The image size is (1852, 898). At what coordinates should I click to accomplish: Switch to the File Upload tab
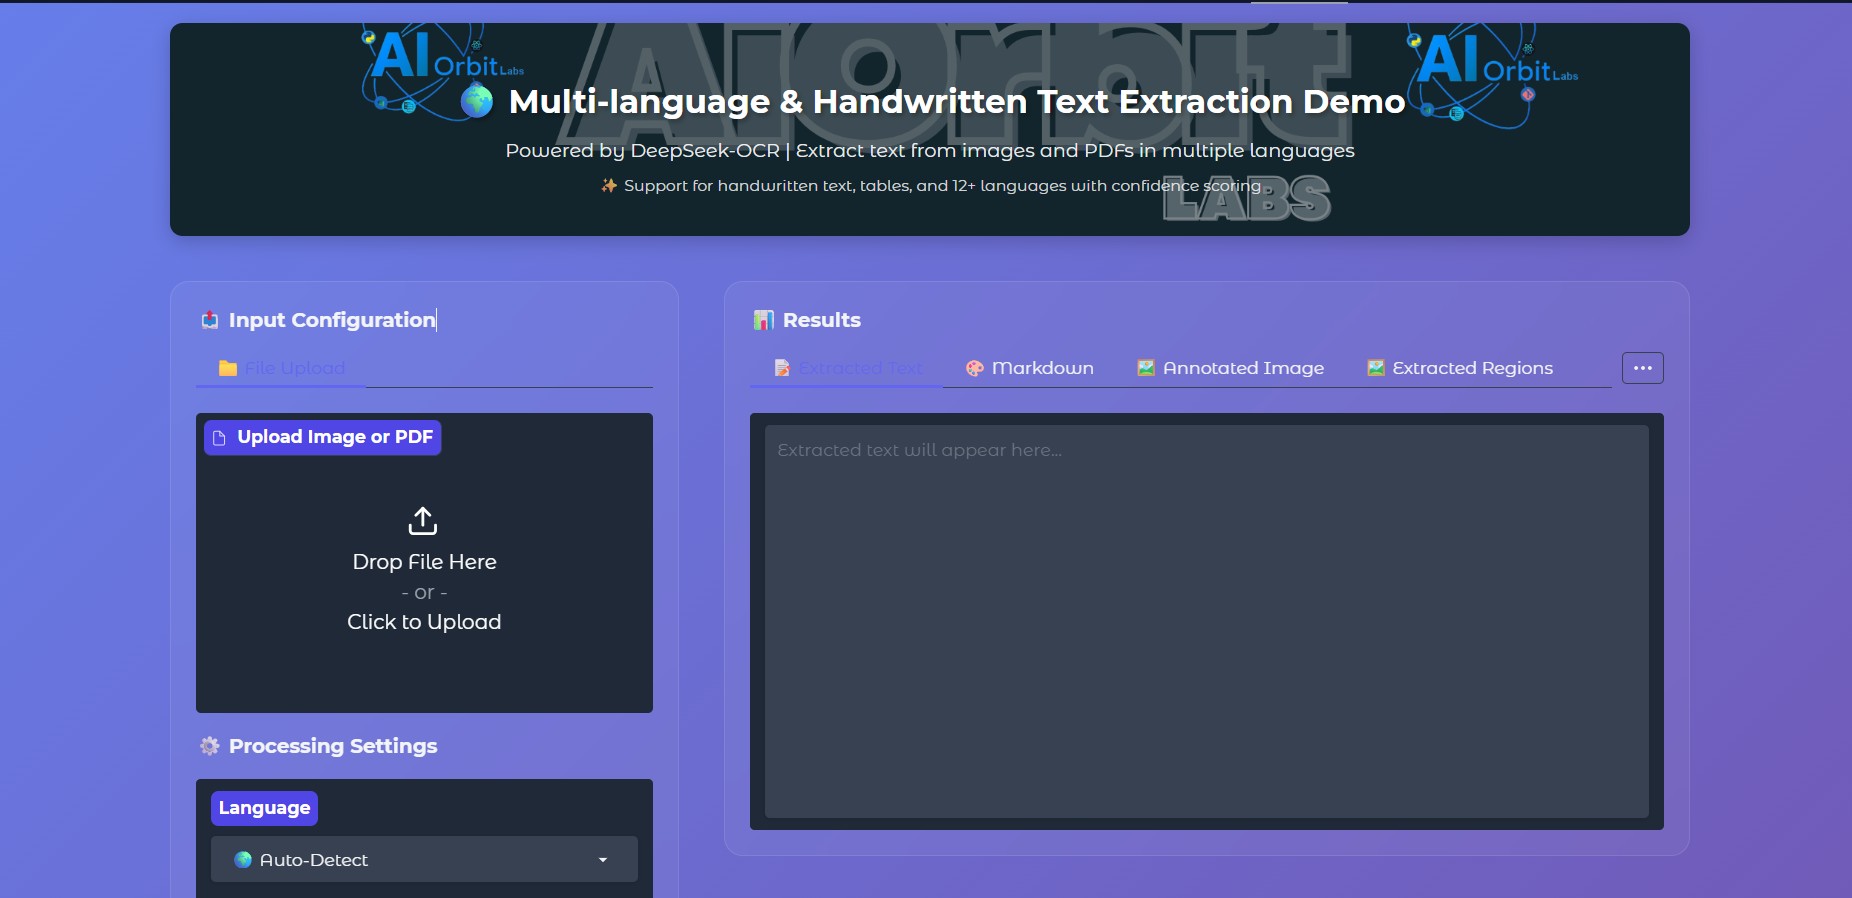click(x=282, y=368)
